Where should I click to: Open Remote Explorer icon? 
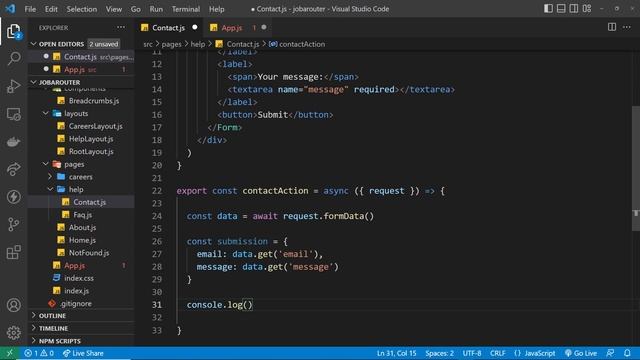pos(13,114)
